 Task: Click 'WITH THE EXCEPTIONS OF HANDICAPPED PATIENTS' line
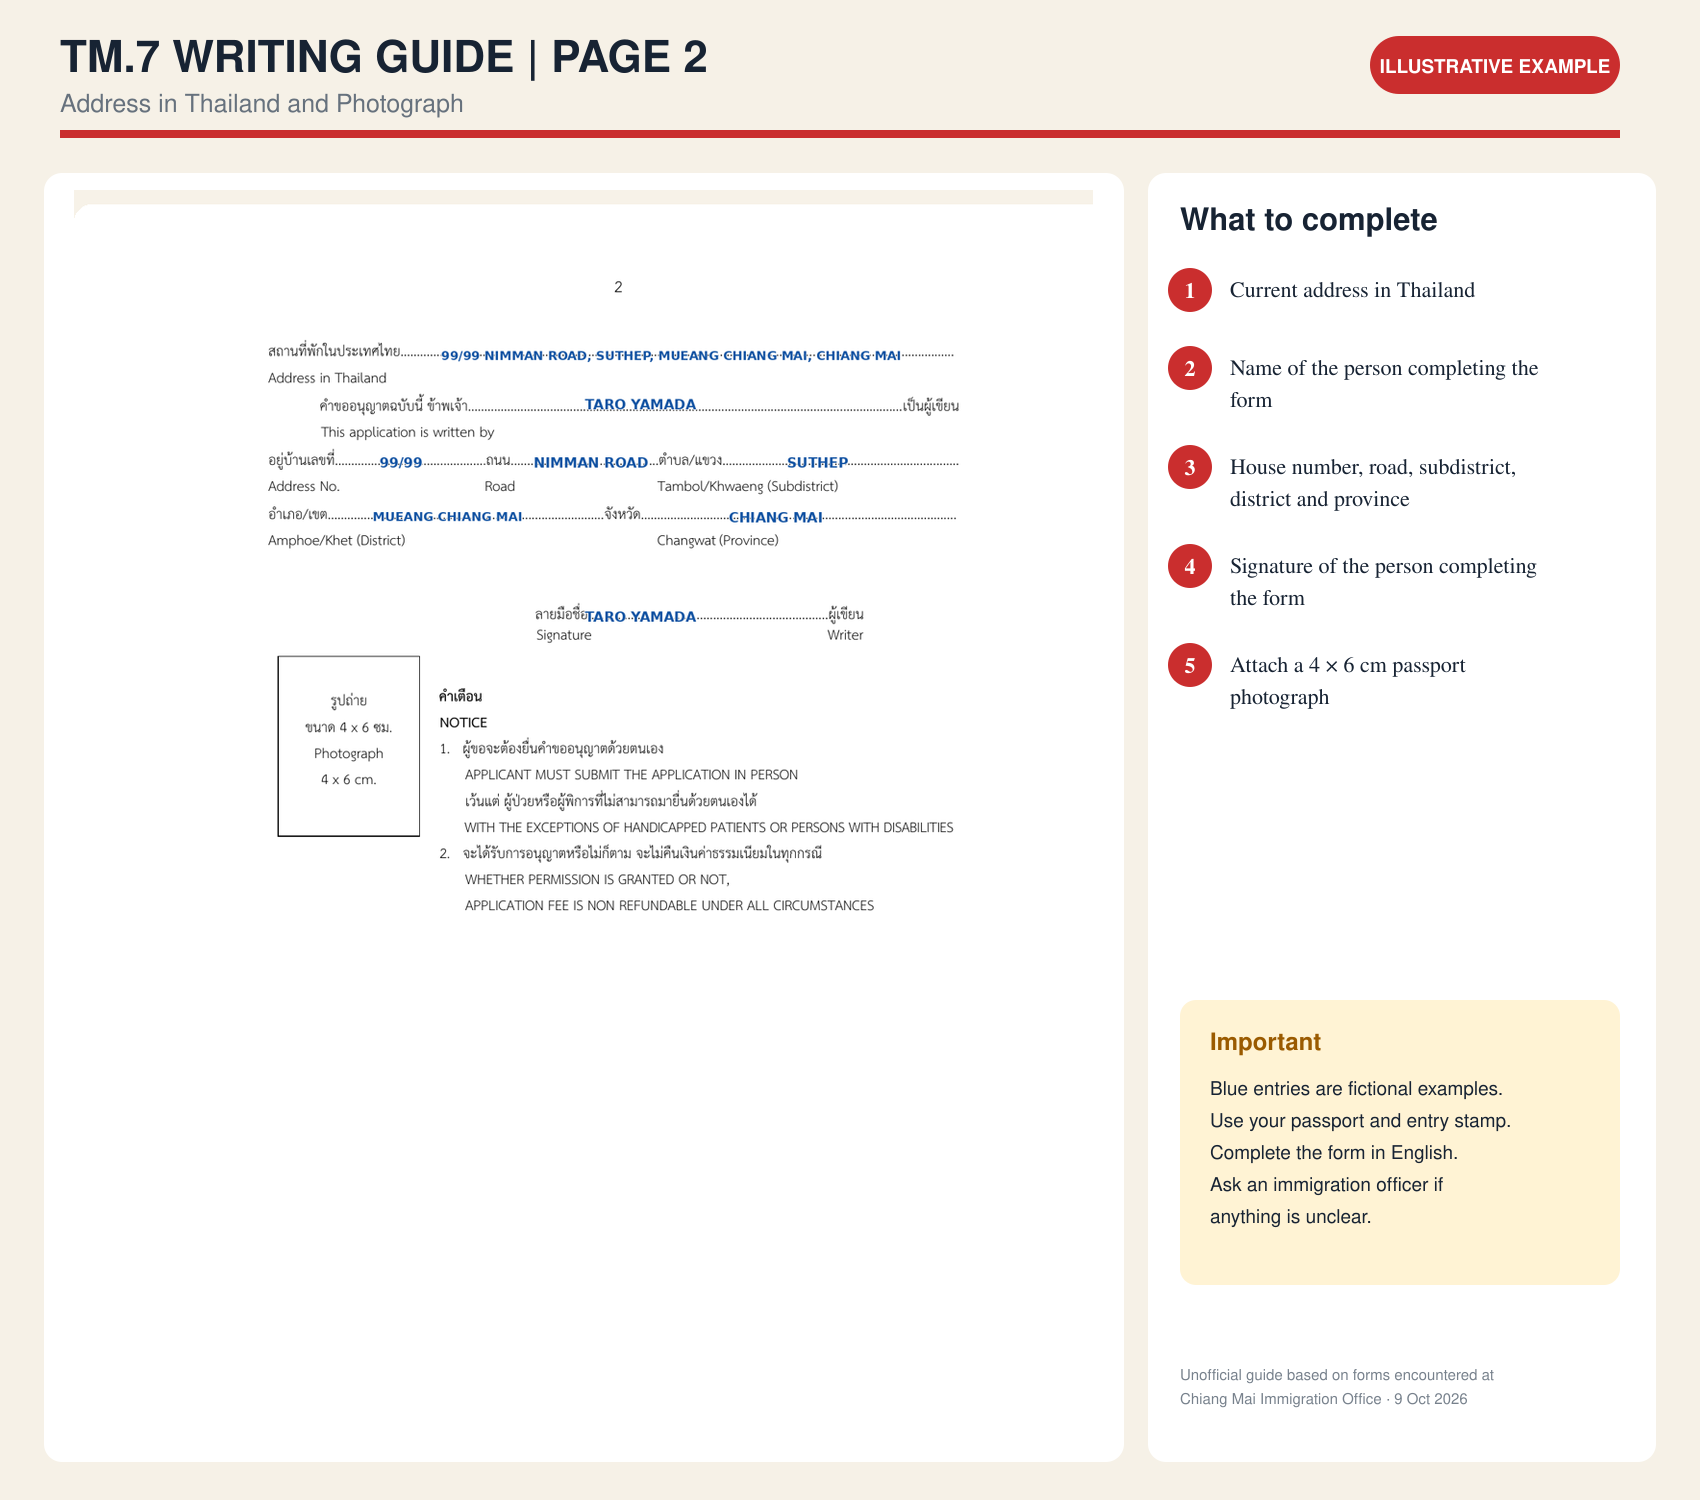[709, 828]
